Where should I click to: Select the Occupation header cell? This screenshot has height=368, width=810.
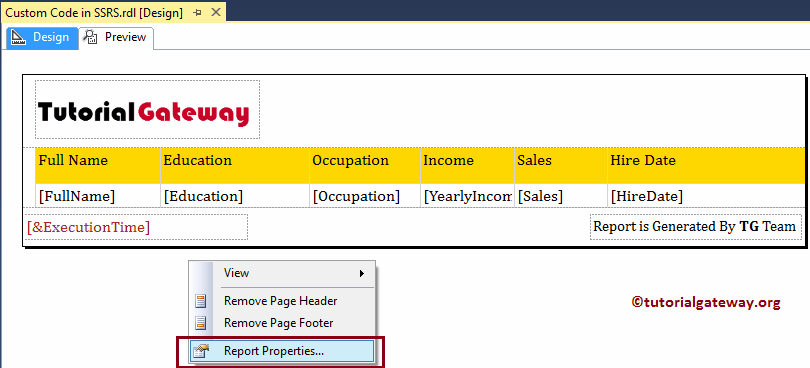365,165
